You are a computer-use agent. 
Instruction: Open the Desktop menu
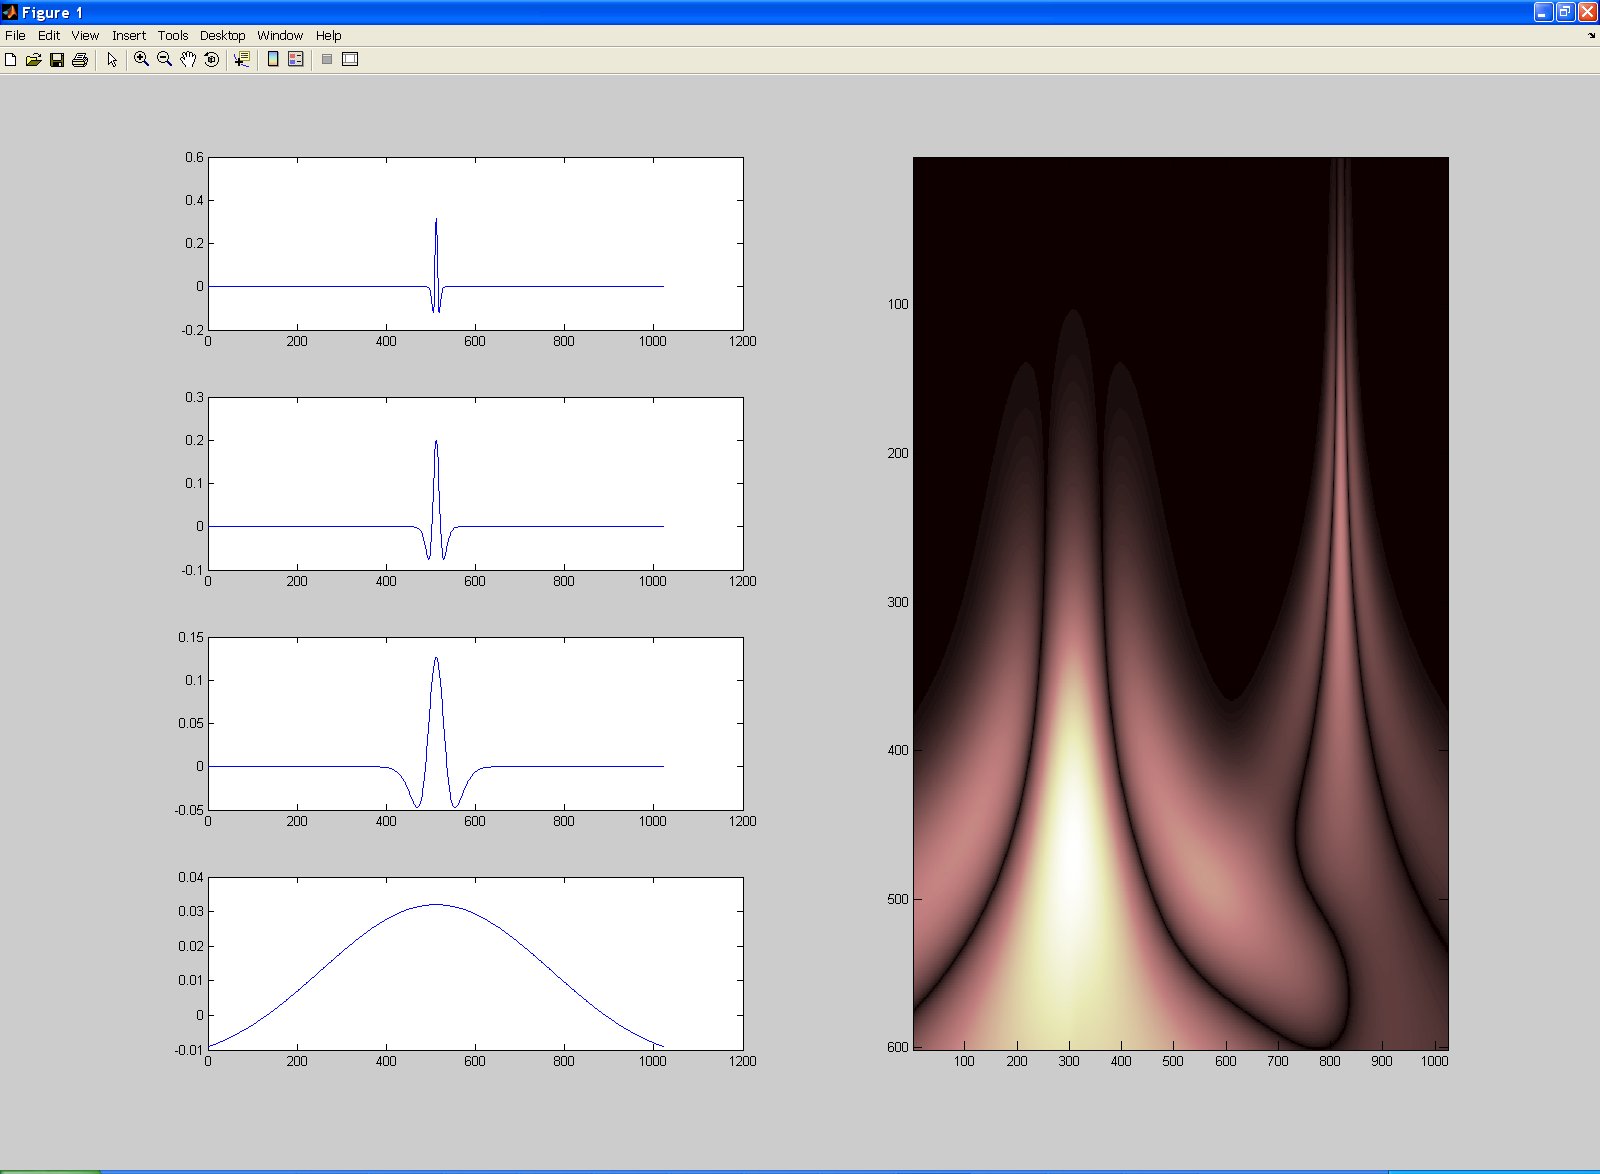pyautogui.click(x=222, y=35)
